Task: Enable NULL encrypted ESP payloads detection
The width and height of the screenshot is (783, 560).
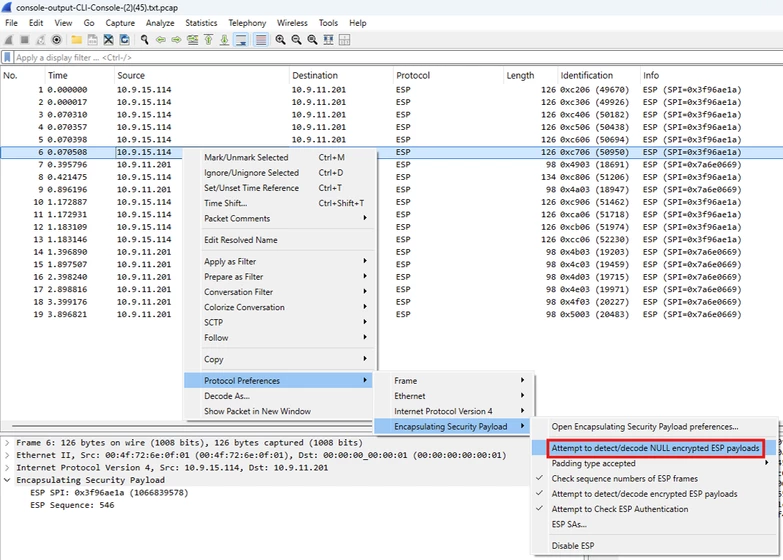Action: [x=655, y=448]
